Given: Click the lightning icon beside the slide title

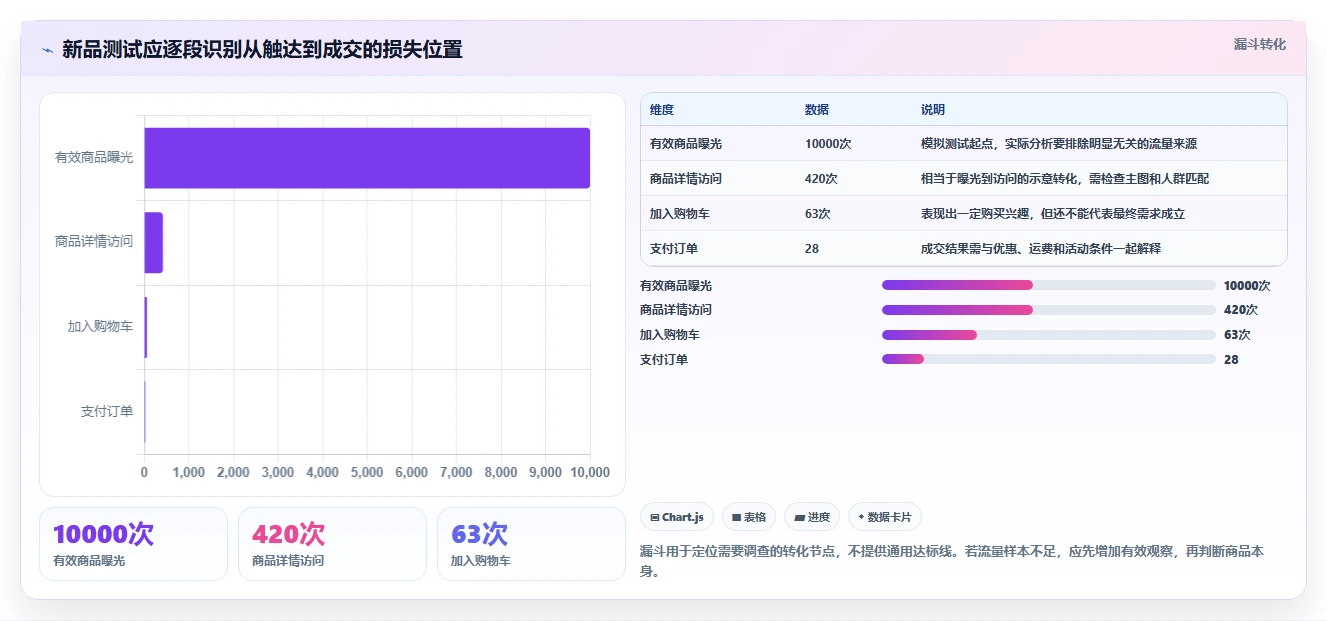Looking at the screenshot, I should (47, 50).
